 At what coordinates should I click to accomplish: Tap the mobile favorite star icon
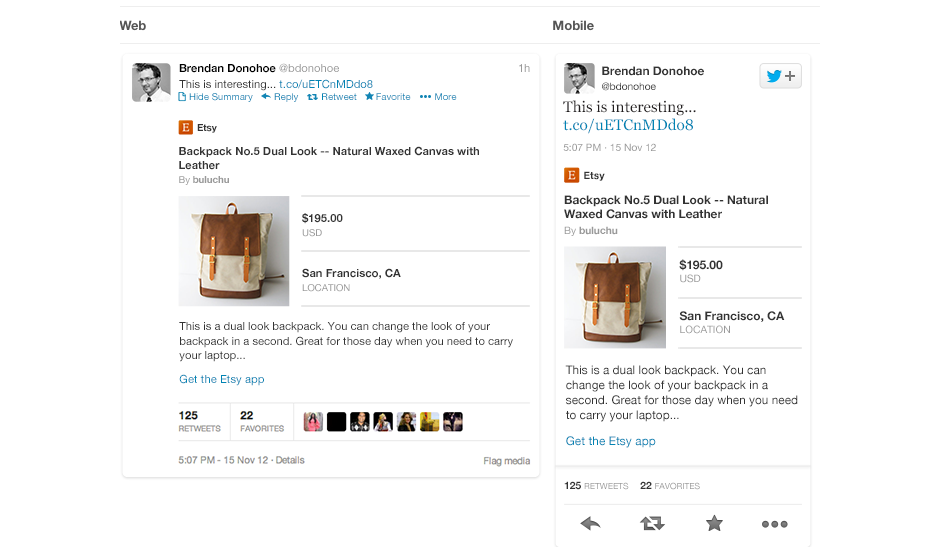pos(714,523)
